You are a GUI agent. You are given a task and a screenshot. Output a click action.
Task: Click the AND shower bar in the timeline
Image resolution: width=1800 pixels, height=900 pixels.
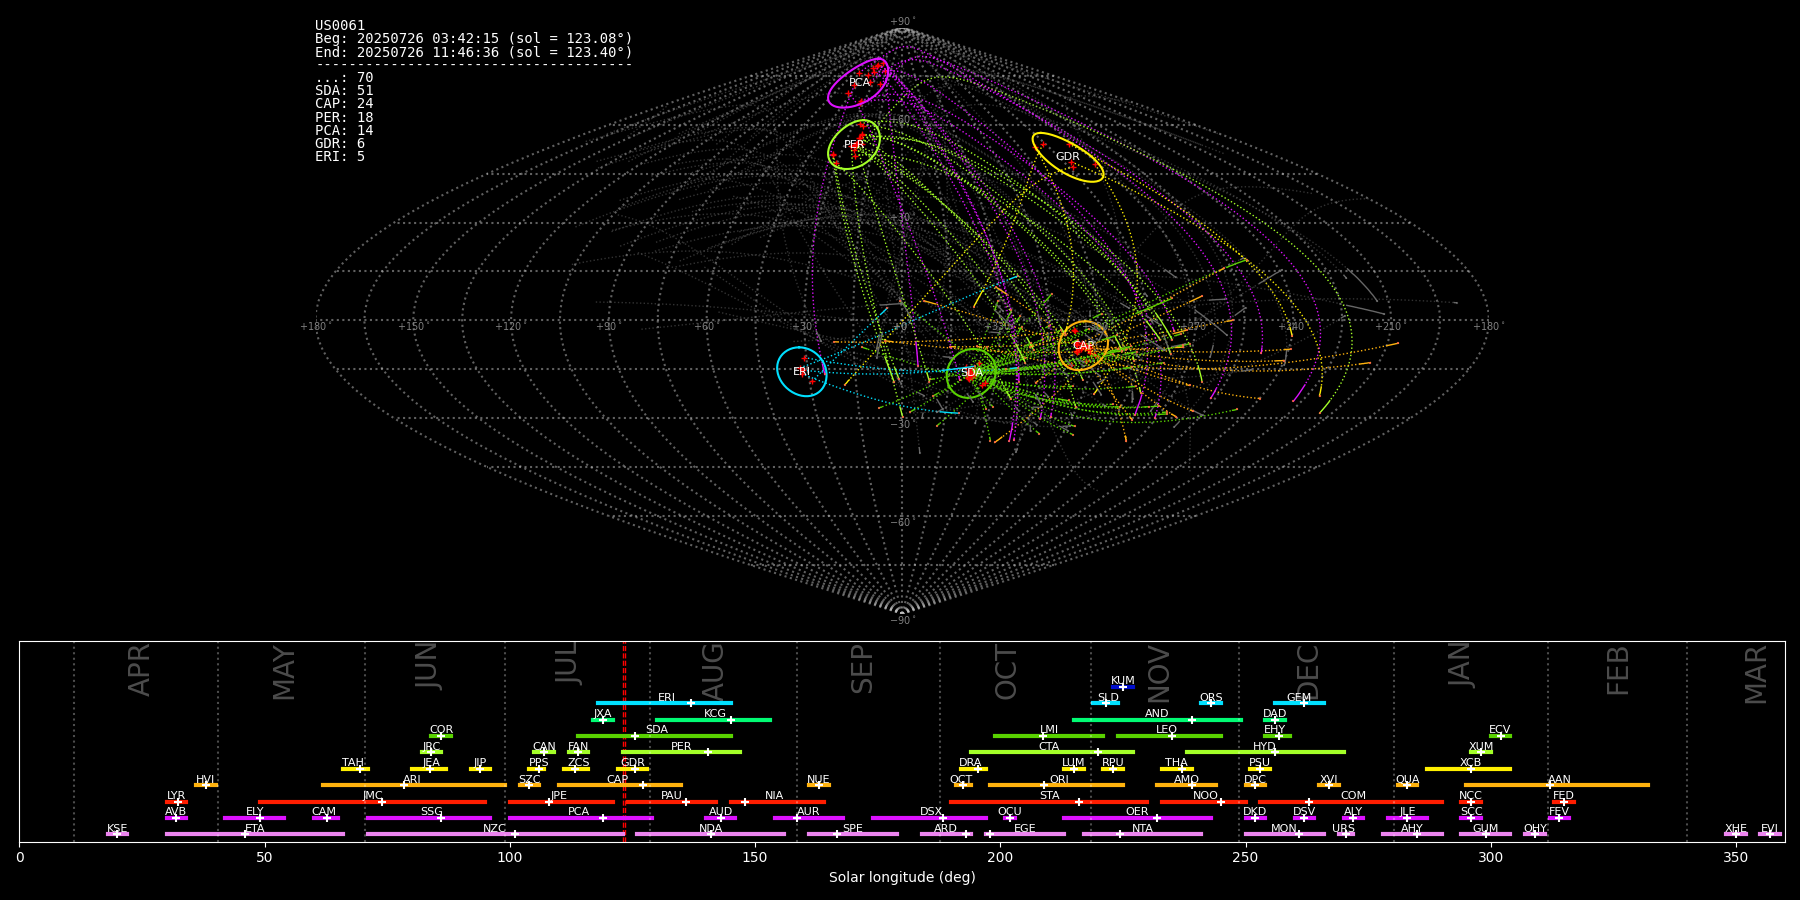pos(1157,720)
